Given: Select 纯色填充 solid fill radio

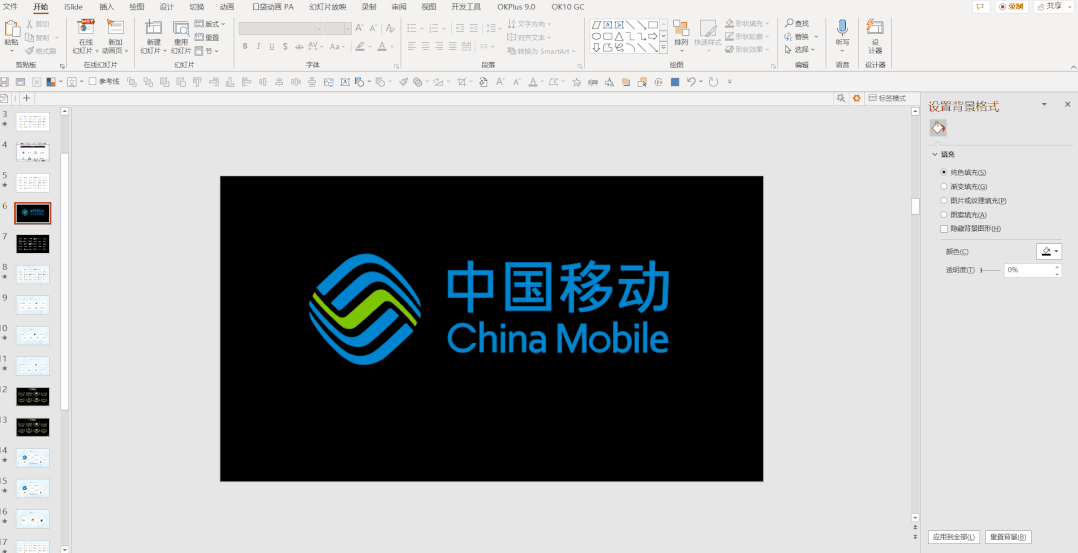Looking at the screenshot, I should point(944,173).
